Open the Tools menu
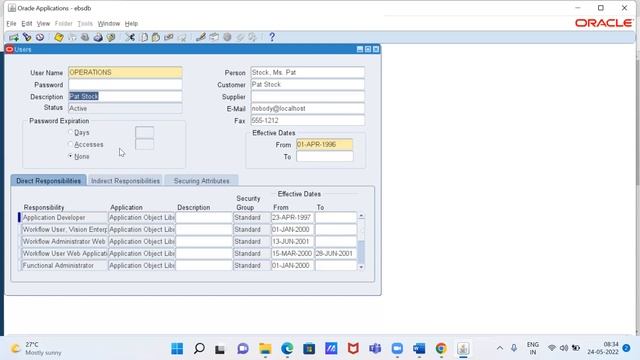Viewport: 640px width, 360px height. (x=85, y=24)
